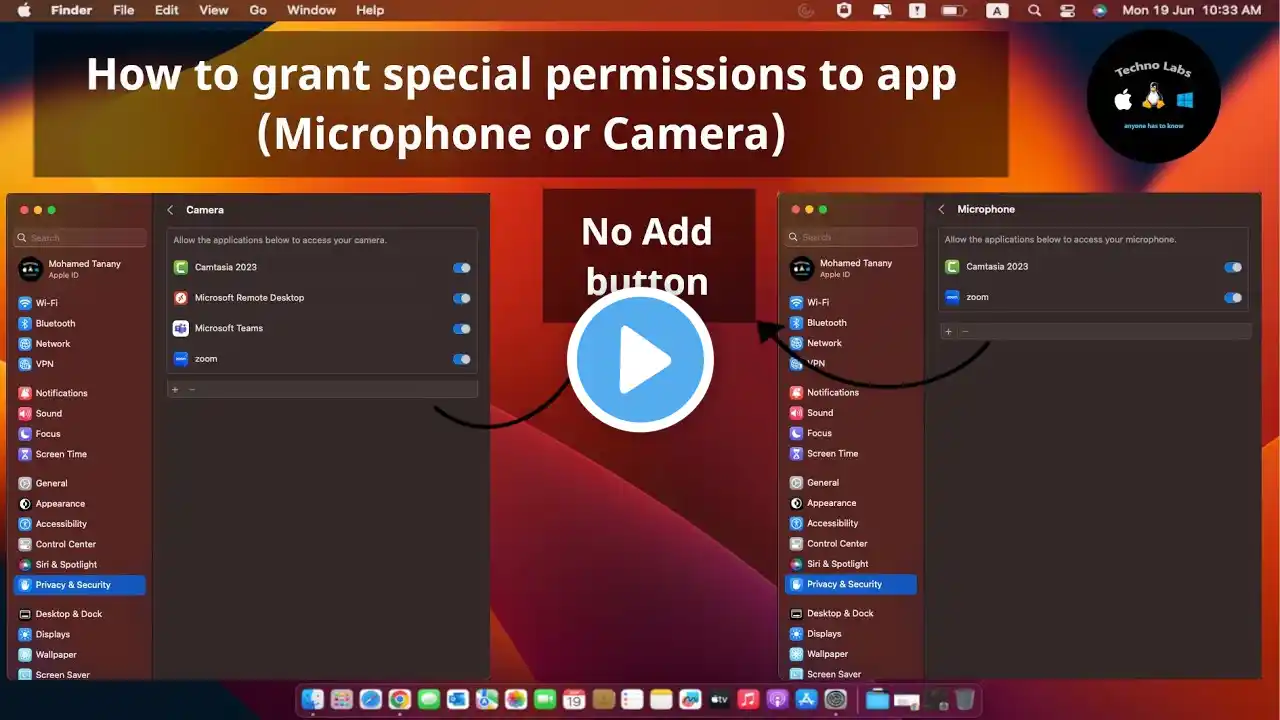This screenshot has height=720, width=1280.
Task: Click the Screen Saver icon in Microphone window sidebar
Action: 796,674
